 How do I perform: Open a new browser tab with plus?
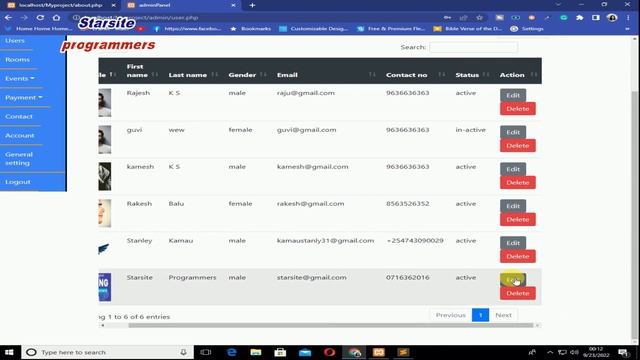(x=252, y=5)
